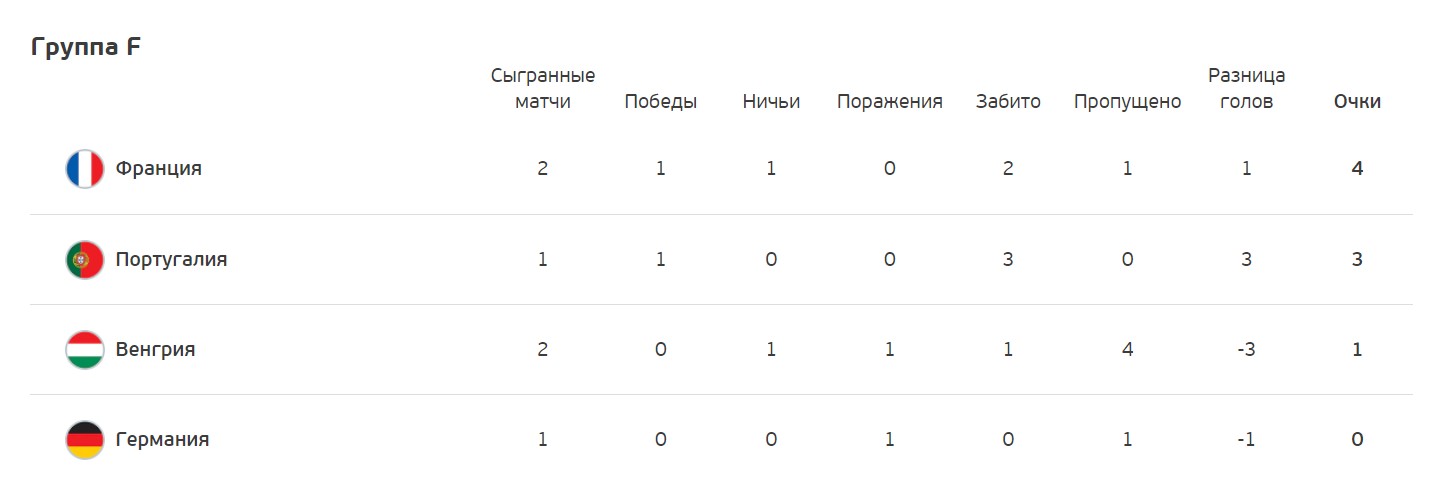Click the France flag icon

pos(85,169)
